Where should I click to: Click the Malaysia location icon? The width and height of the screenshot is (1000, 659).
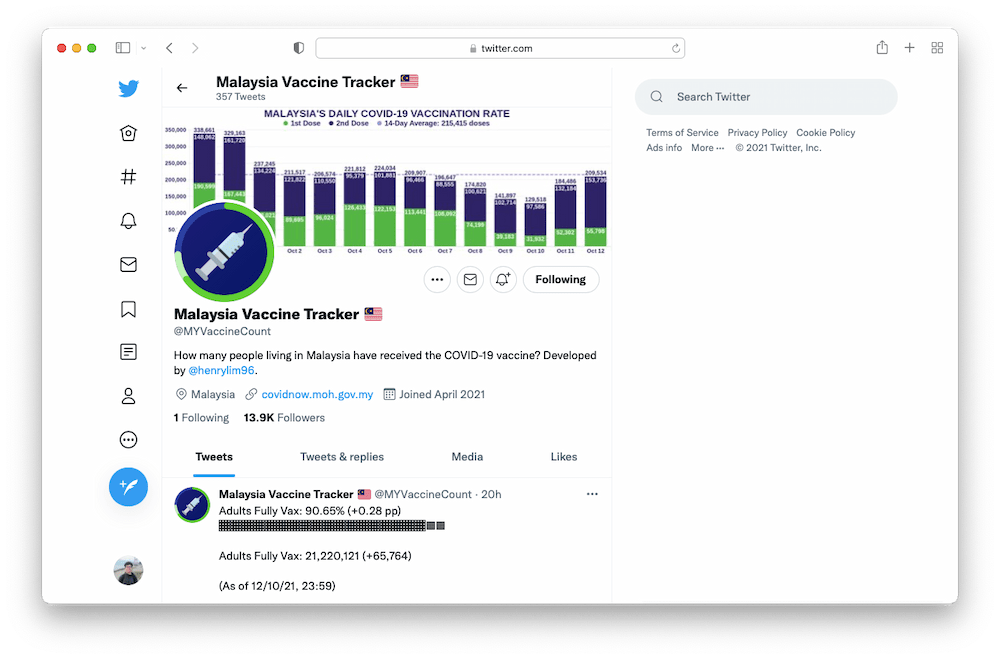click(181, 394)
